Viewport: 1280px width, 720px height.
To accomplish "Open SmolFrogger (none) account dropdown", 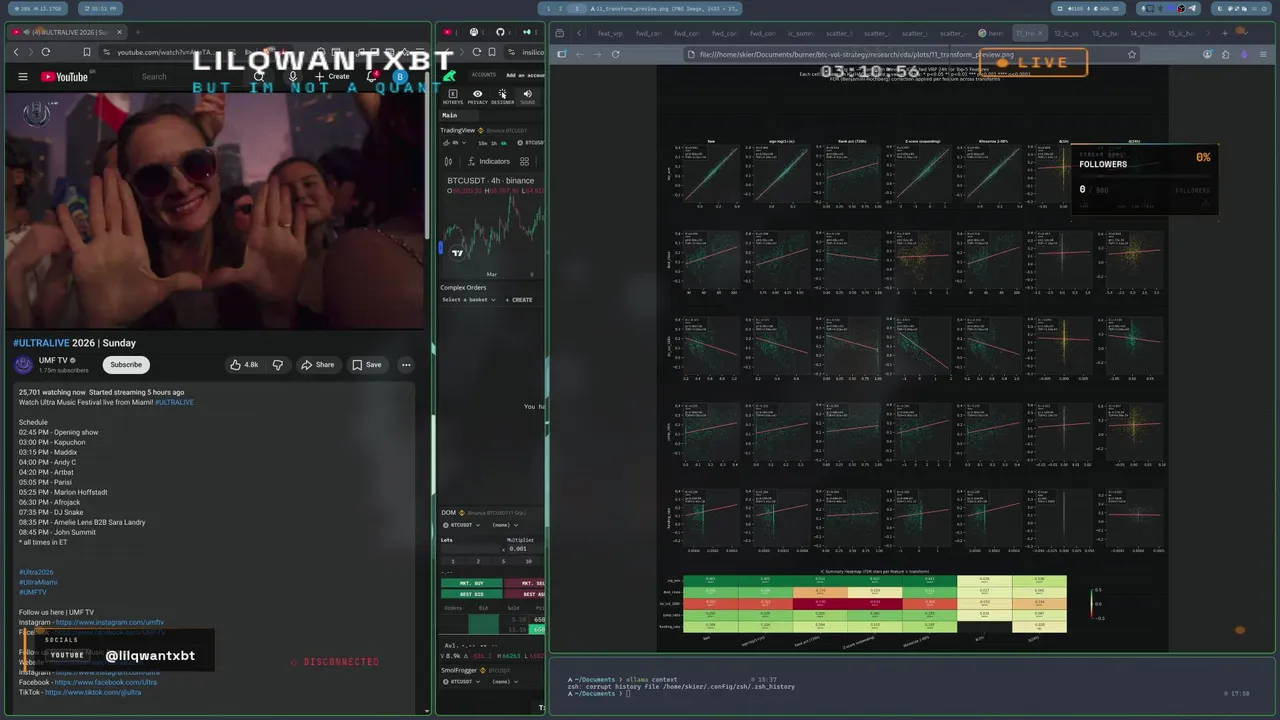I will point(504,681).
